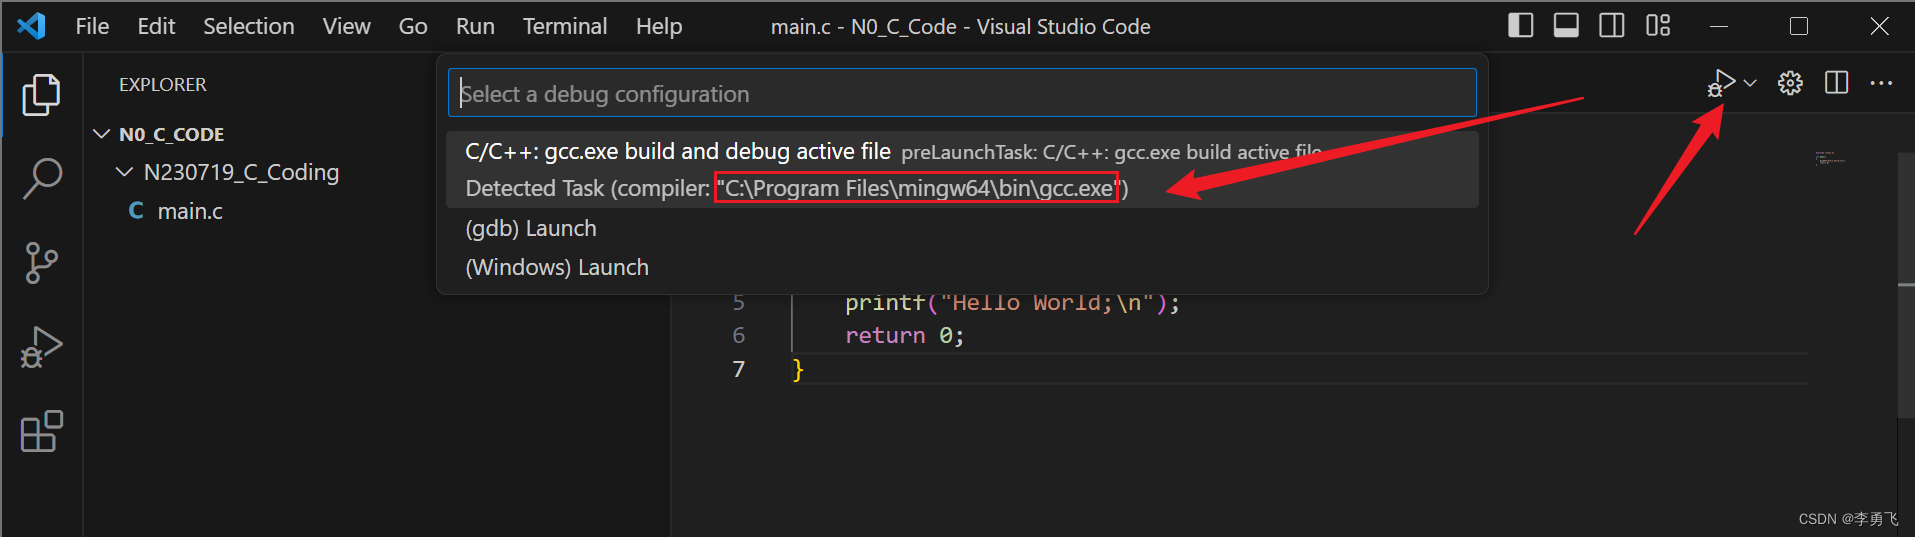Open the Source Control view
This screenshot has height=537, width=1915.
click(41, 263)
